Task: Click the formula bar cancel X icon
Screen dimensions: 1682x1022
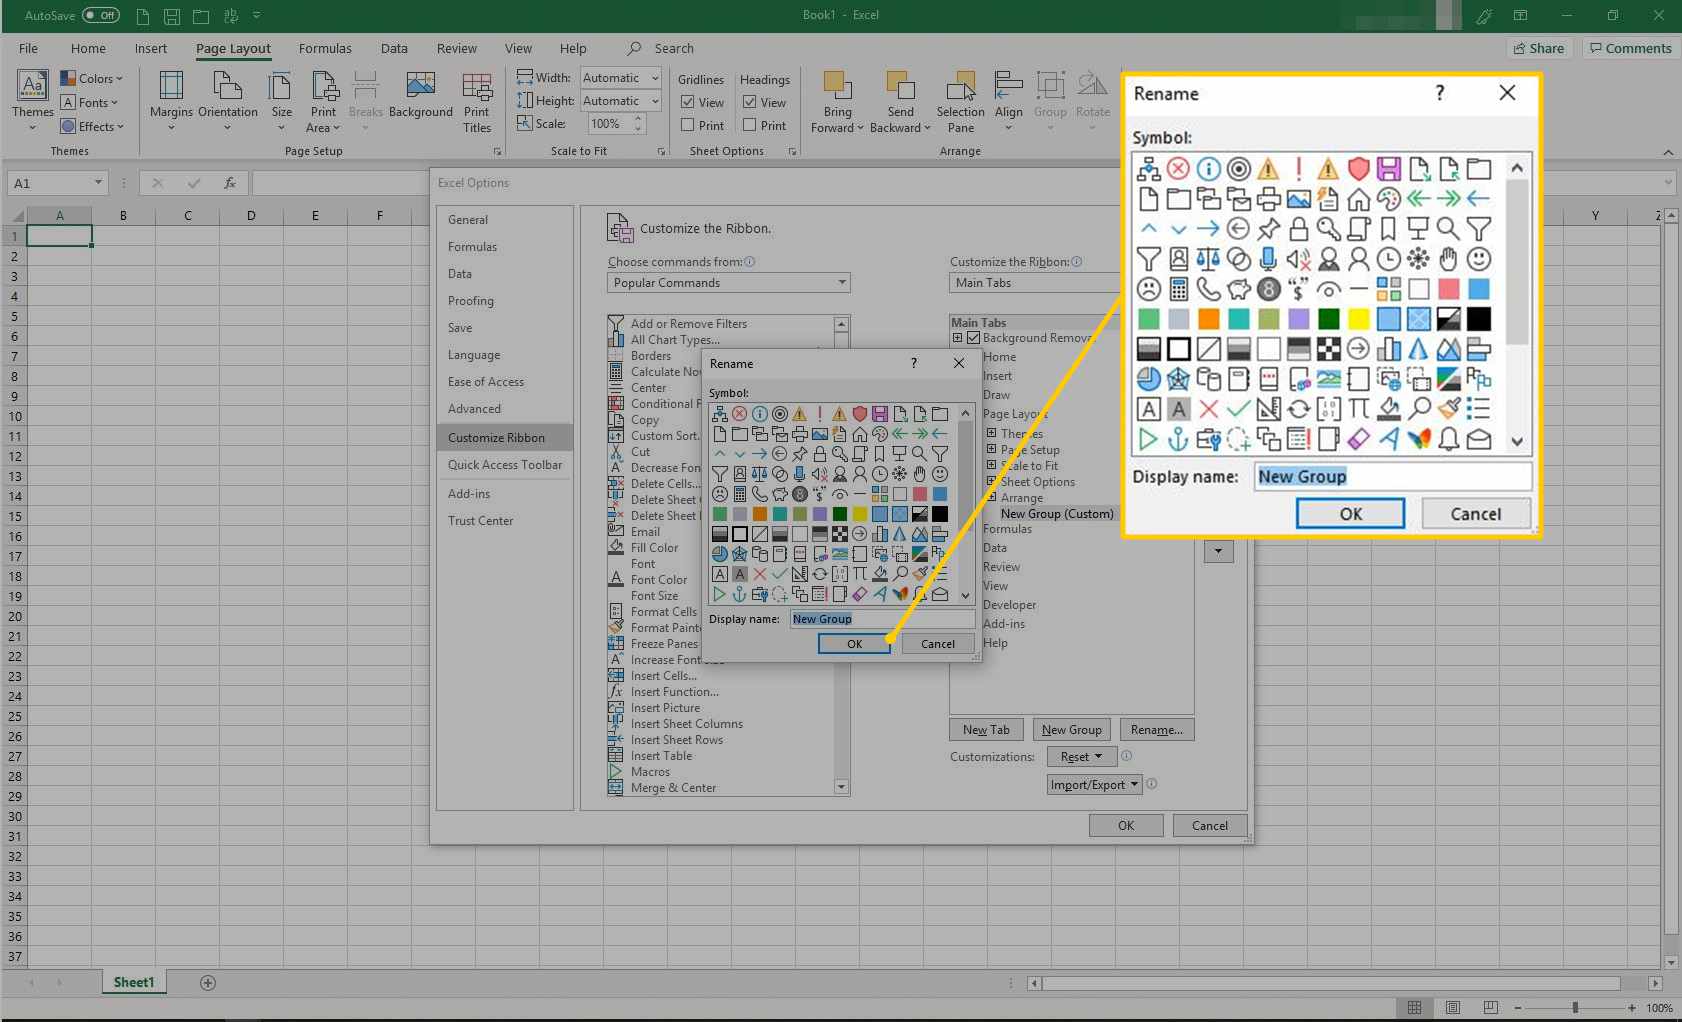Action: pos(157,183)
